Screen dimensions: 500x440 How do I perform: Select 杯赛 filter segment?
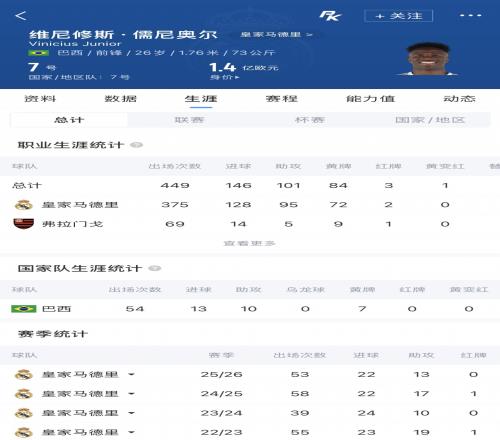(310, 120)
